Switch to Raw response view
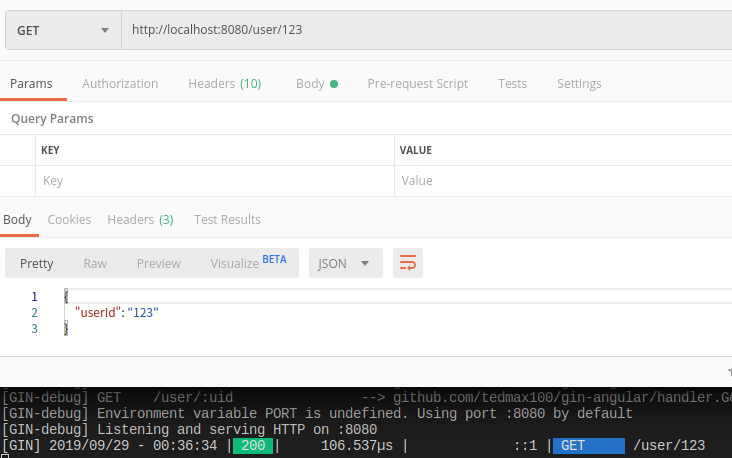 tap(95, 263)
